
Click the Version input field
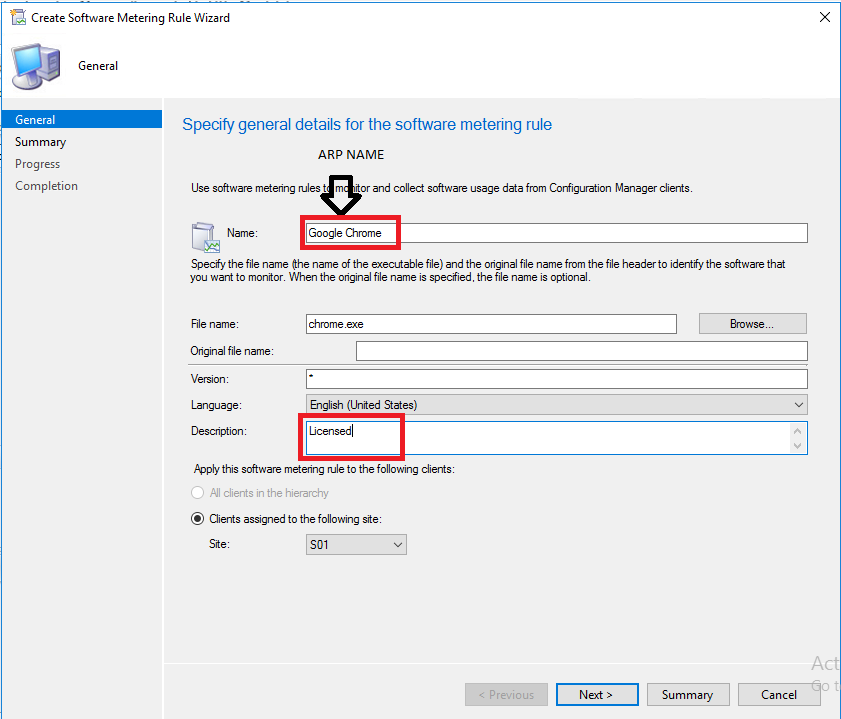click(557, 379)
